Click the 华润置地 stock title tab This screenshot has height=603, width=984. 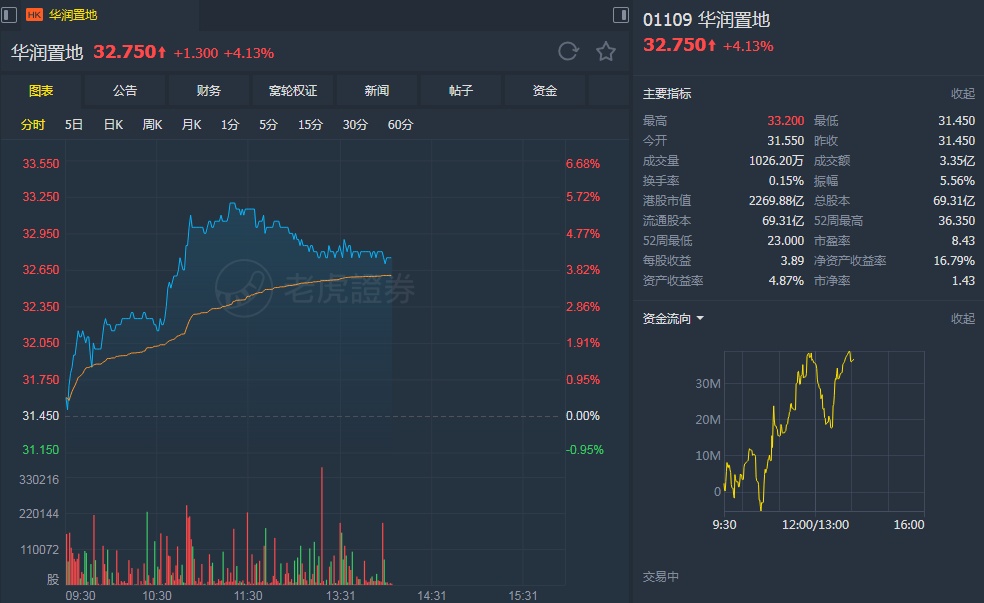pyautogui.click(x=72, y=15)
